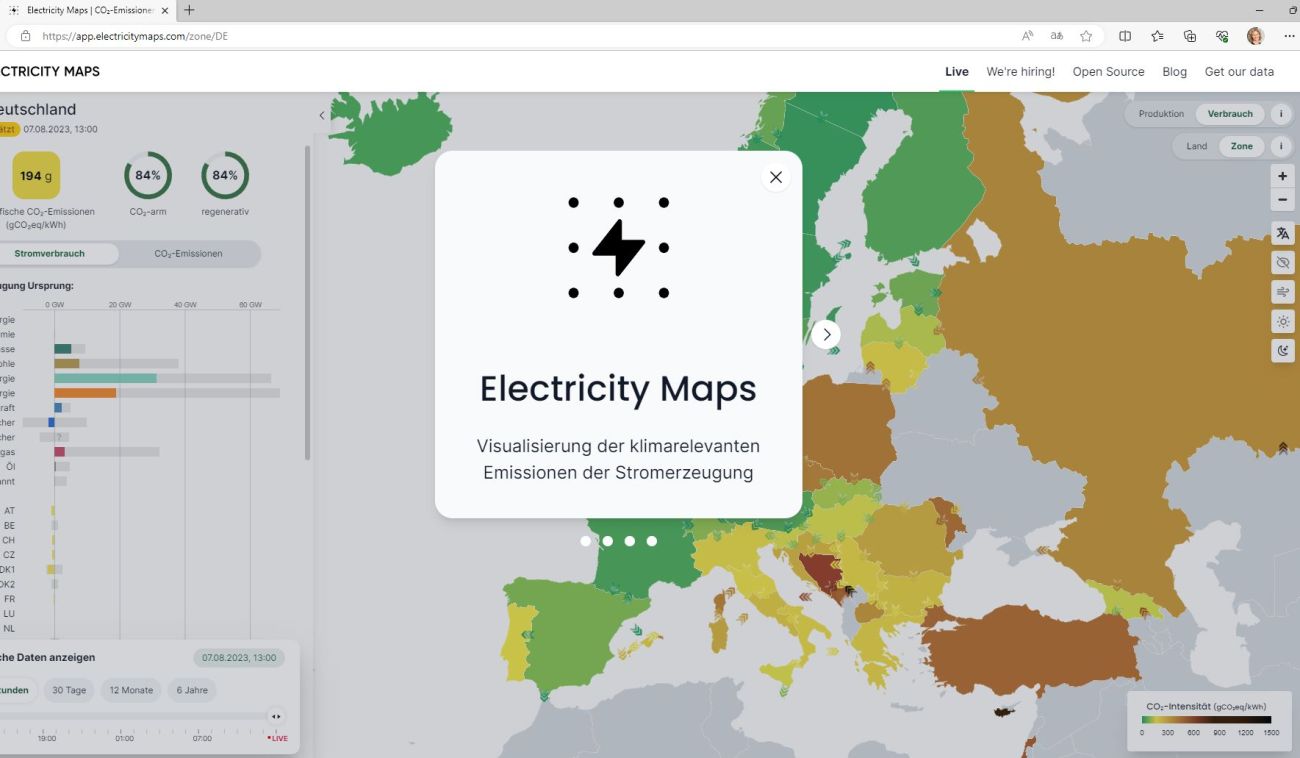Click the 84% CO₂-arm gauge
Screen dimensions: 1300x758
(x=148, y=176)
